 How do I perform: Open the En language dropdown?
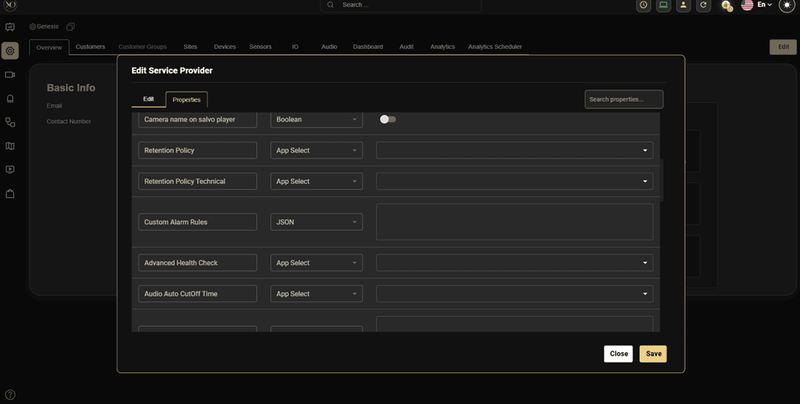pyautogui.click(x=764, y=5)
